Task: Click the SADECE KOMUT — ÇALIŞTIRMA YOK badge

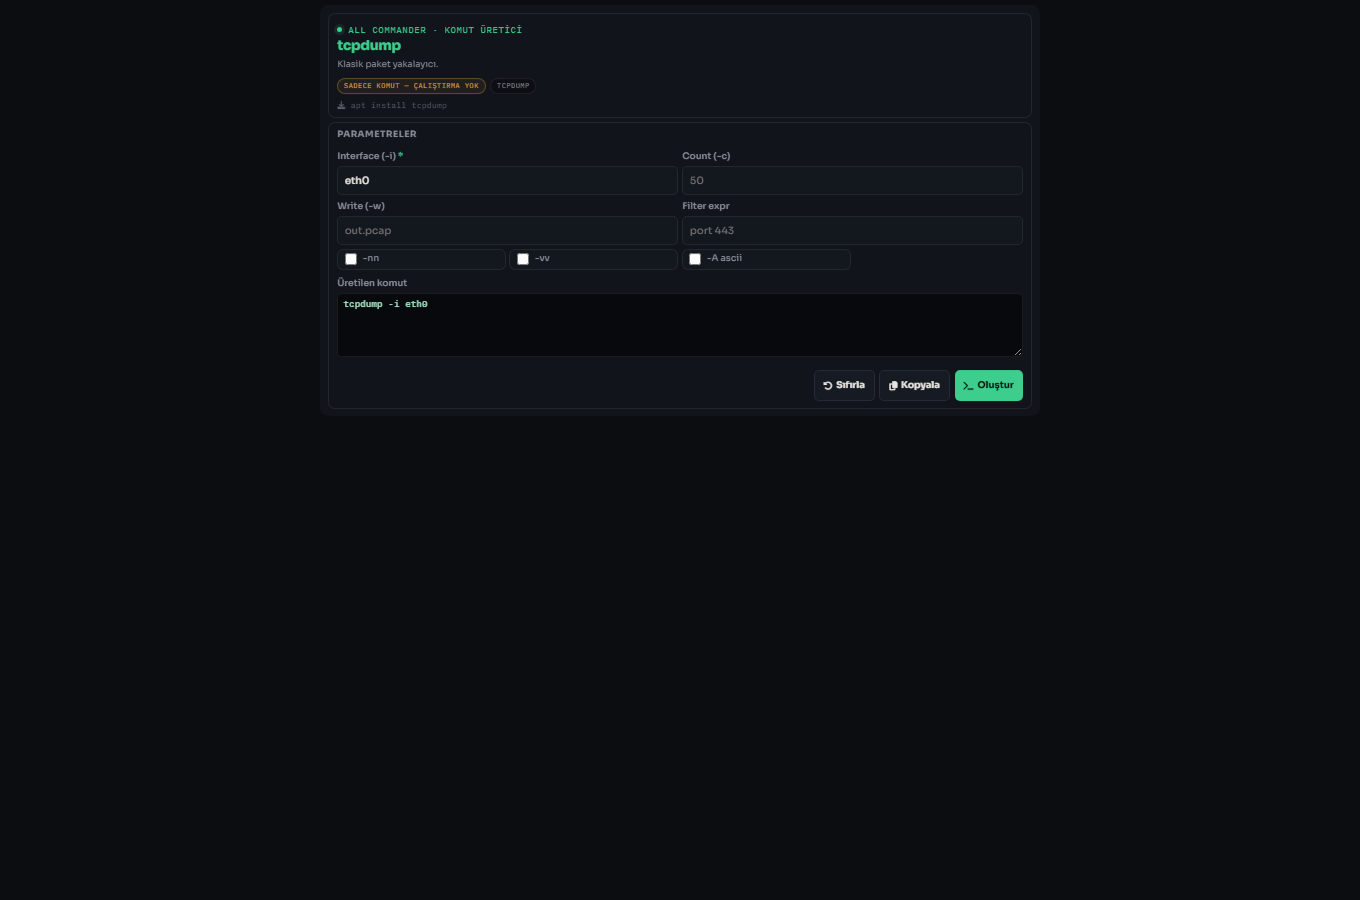Action: pyautogui.click(x=411, y=86)
